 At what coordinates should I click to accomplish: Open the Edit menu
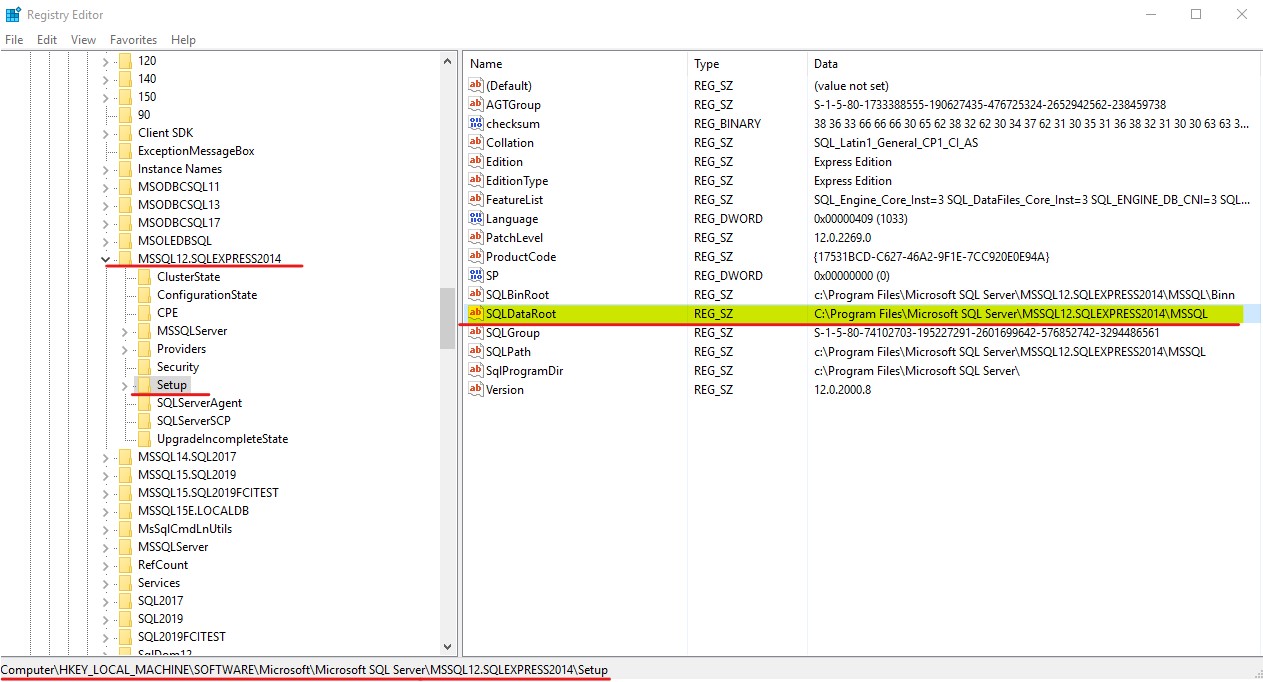coord(47,40)
